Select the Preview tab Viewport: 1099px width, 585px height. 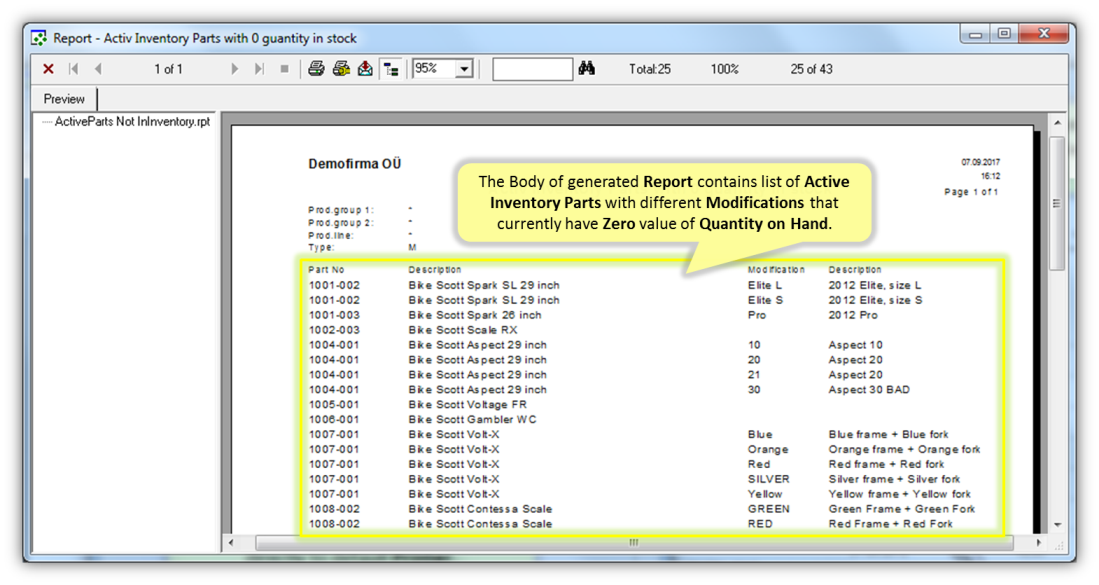[x=64, y=99]
